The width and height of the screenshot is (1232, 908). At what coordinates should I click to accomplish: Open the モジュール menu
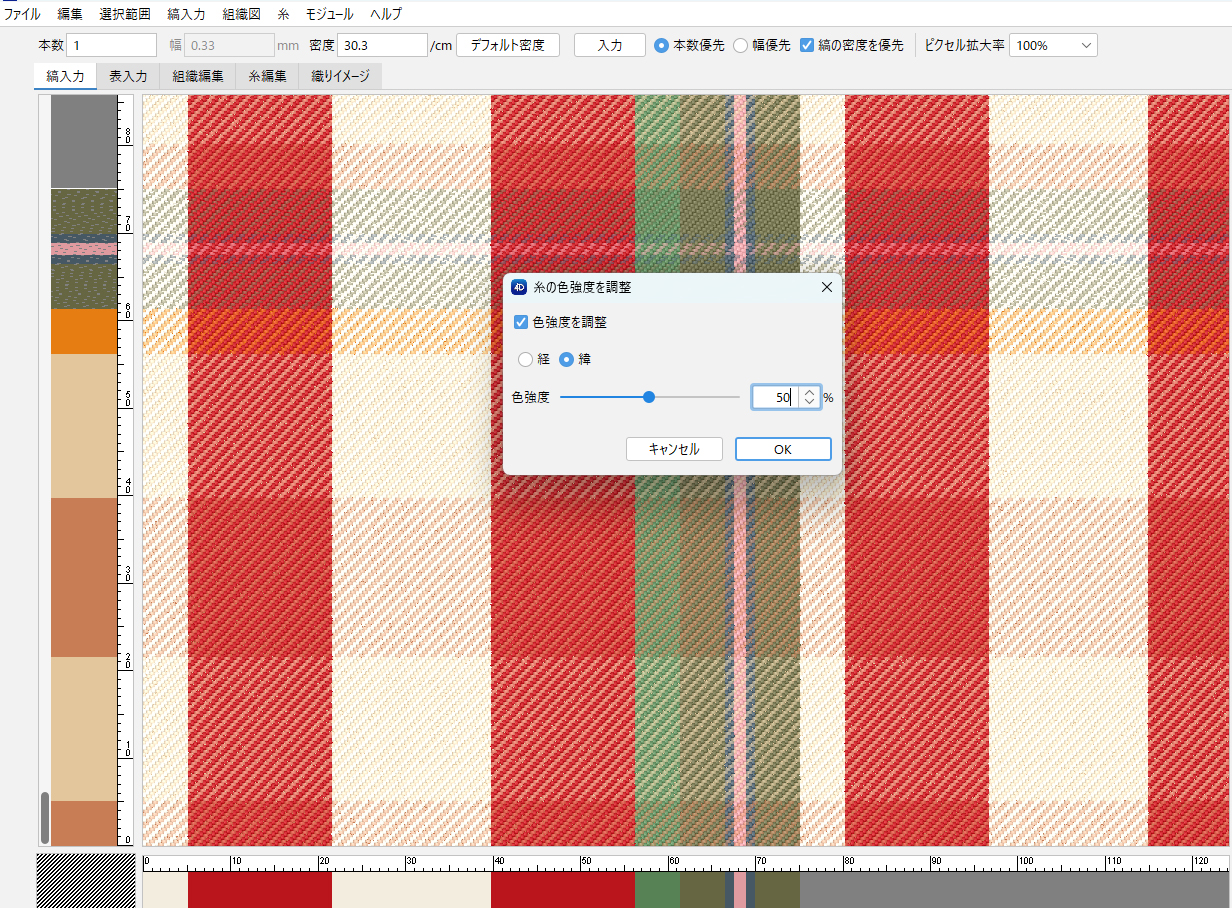click(x=328, y=14)
